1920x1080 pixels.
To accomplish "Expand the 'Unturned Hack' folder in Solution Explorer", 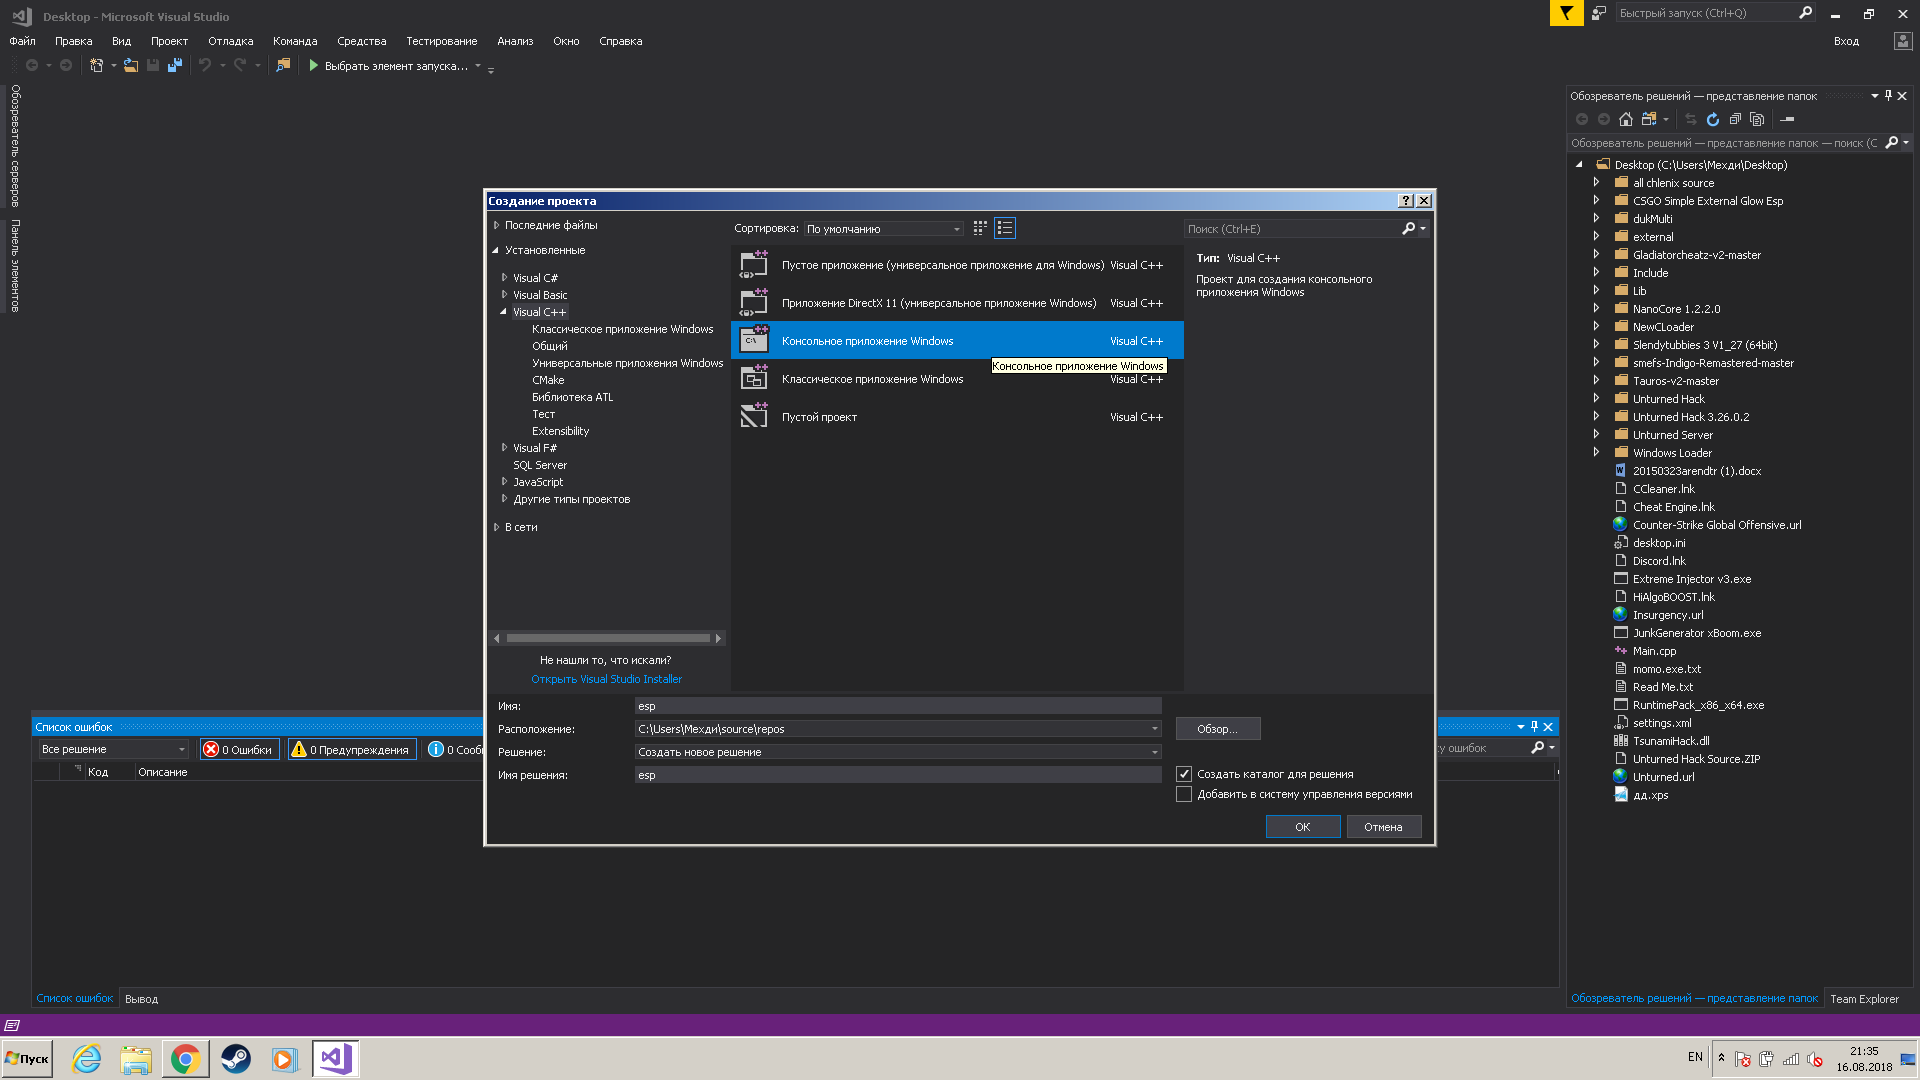I will (x=1596, y=399).
